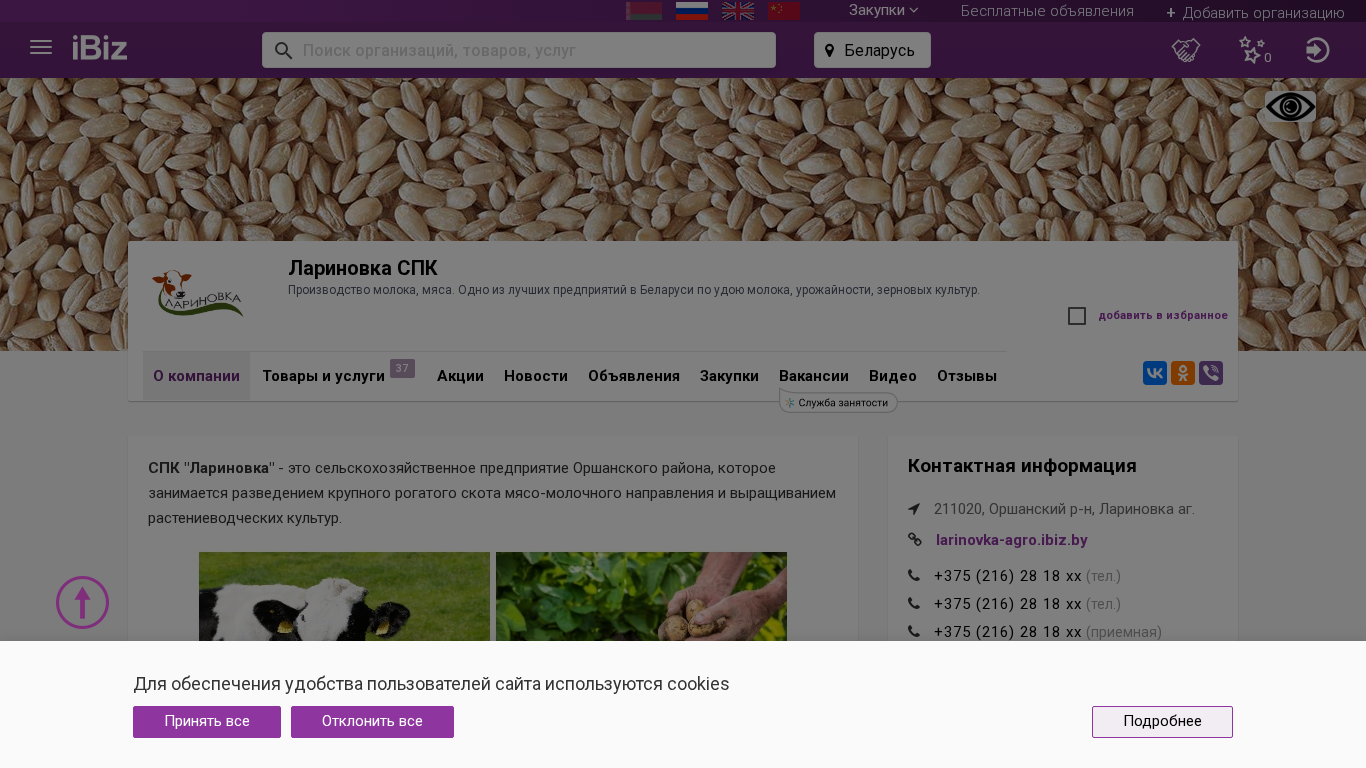1366x768 pixels.
Task: Open larinovka-agro.ibiz.by website link
Action: click(x=1012, y=540)
